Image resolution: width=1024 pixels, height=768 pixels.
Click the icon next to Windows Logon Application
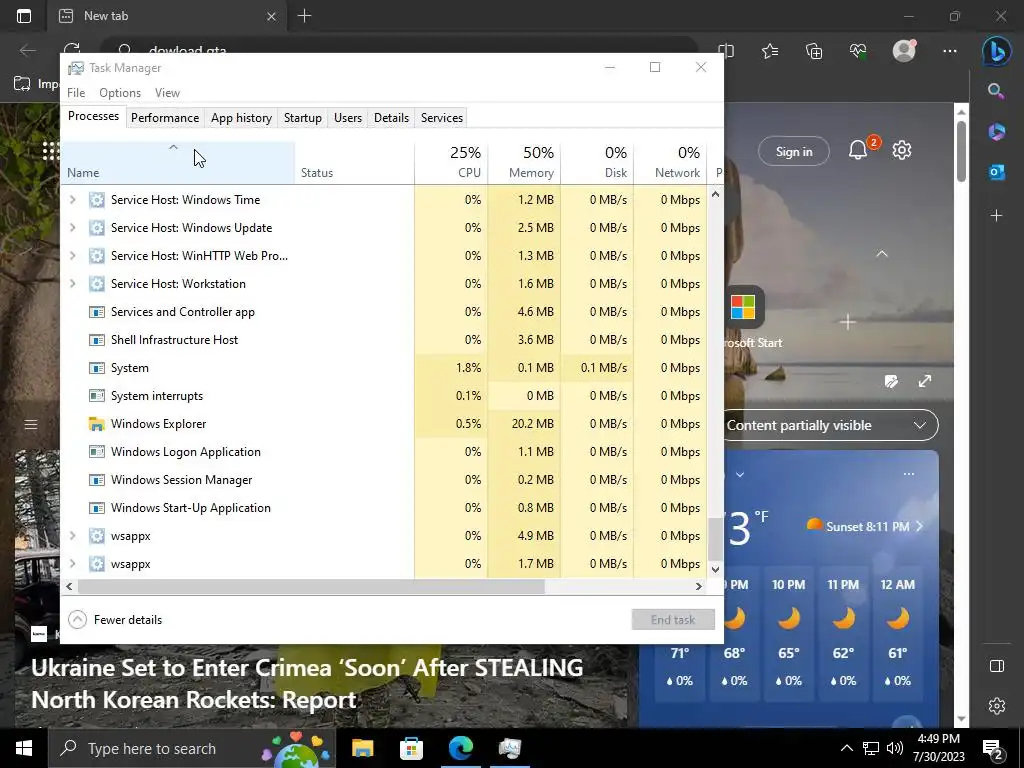pos(97,452)
